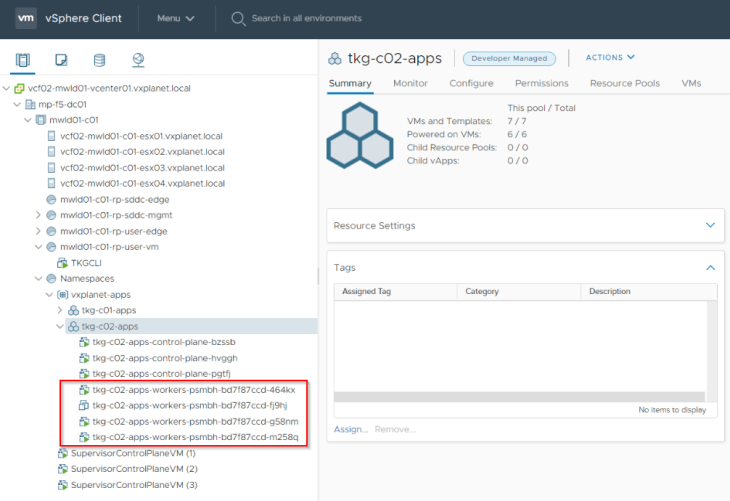Screen dimensions: 730x501
Task: Click the datacenter icon for mp-f5-dc01
Action: coord(30,104)
